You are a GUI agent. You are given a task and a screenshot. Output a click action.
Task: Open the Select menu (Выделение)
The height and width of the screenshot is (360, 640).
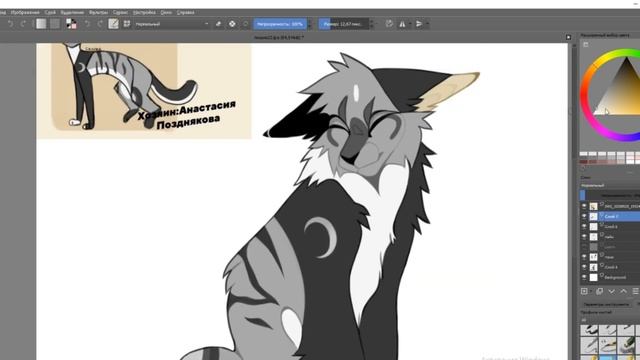[x=72, y=13]
